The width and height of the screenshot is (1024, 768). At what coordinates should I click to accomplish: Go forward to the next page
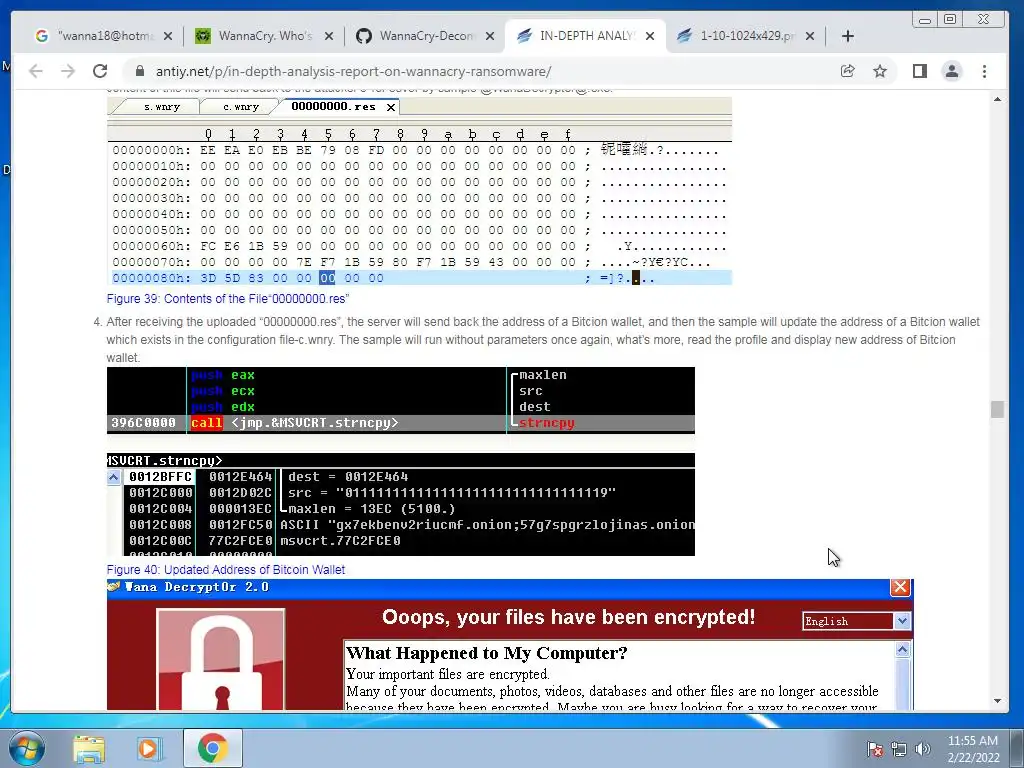click(x=68, y=71)
